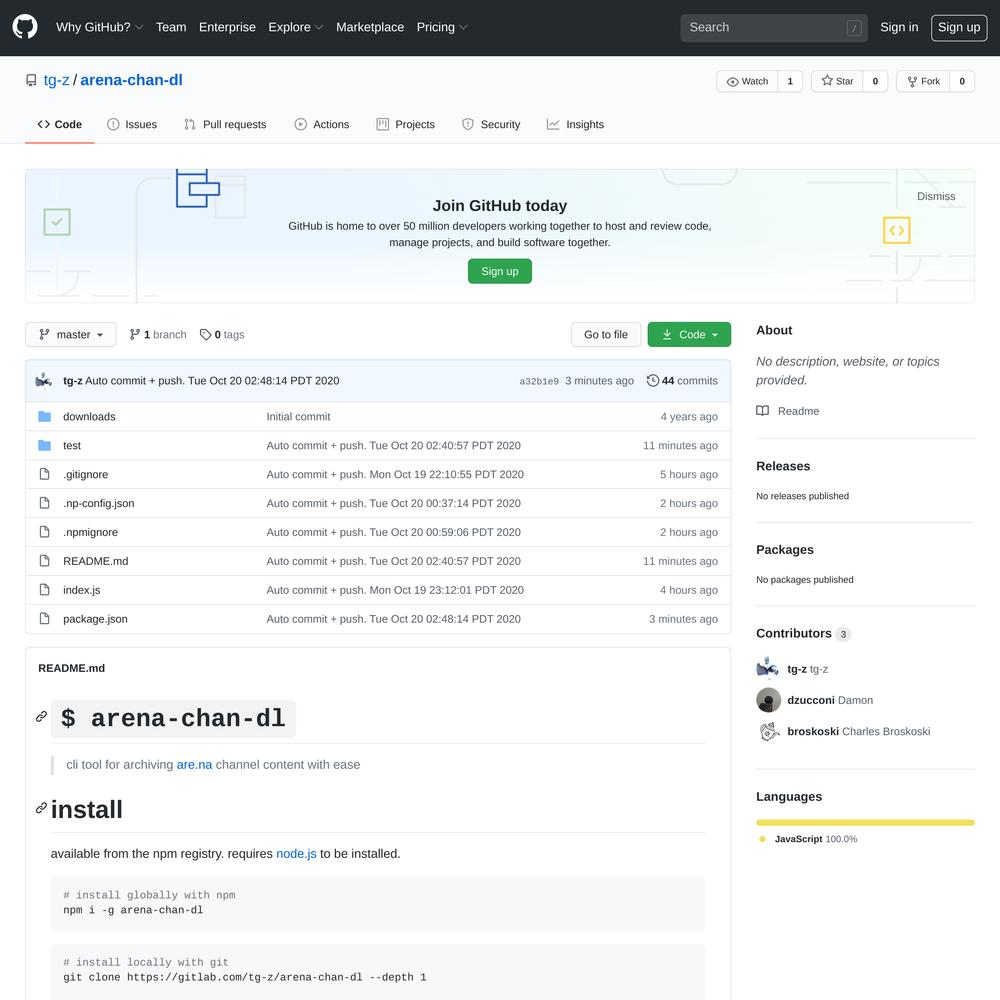Click the JavaScript 100.0% language entry

(809, 839)
